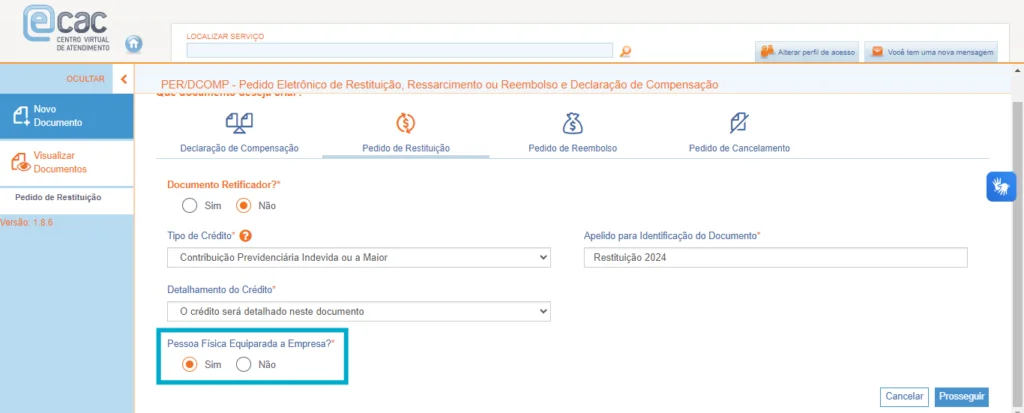The image size is (1024, 413).
Task: Open the Libras accessibility hand widget
Action: click(1001, 186)
